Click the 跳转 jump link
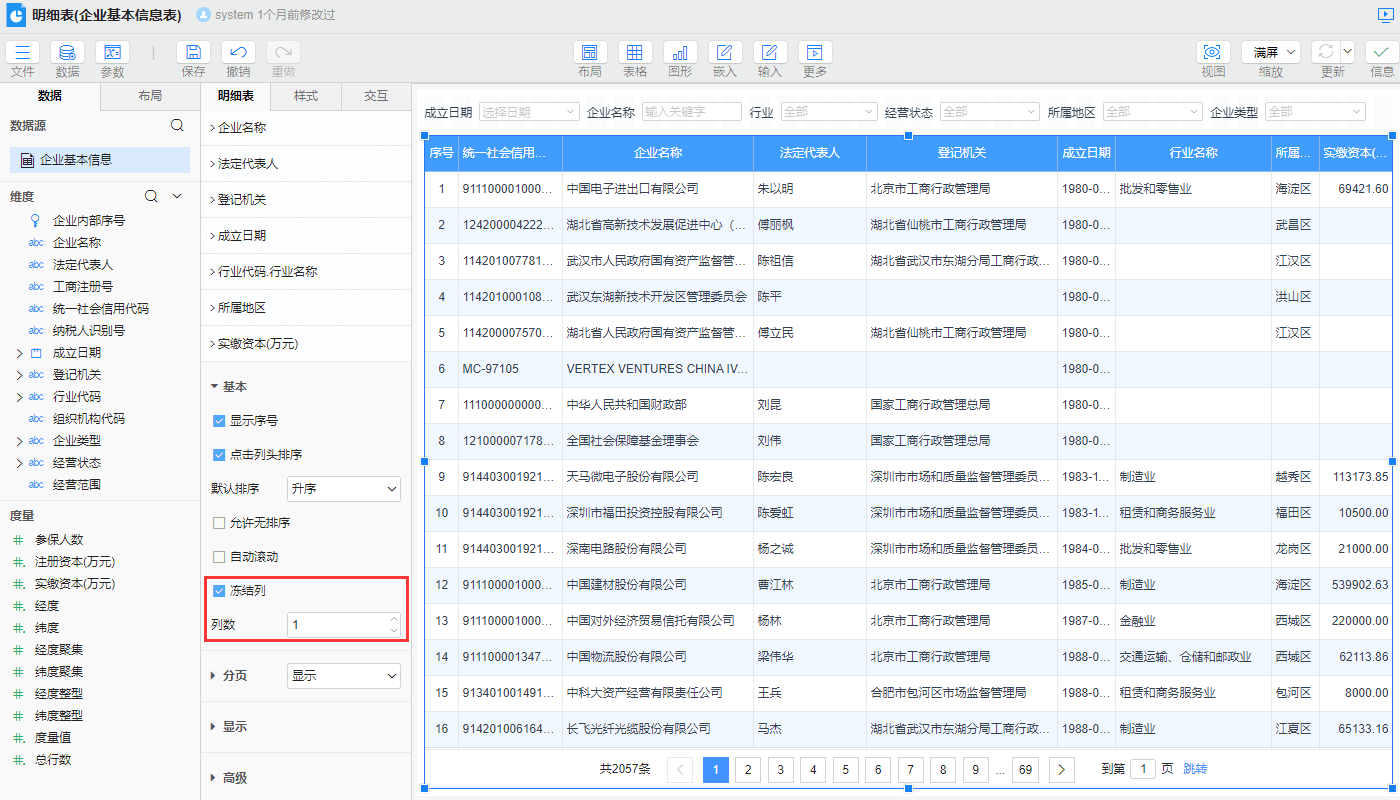Viewport: 1400px width, 800px height. point(1195,769)
